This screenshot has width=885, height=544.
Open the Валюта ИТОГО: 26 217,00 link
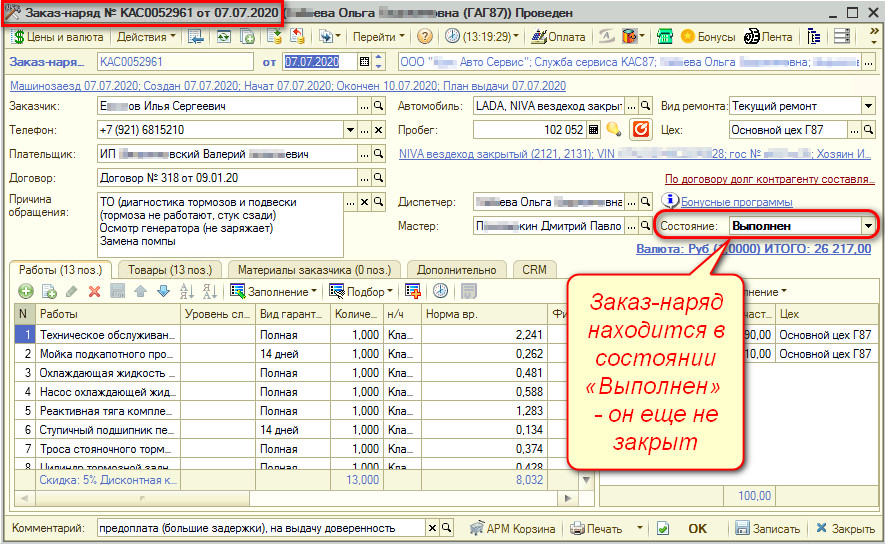pyautogui.click(x=753, y=249)
